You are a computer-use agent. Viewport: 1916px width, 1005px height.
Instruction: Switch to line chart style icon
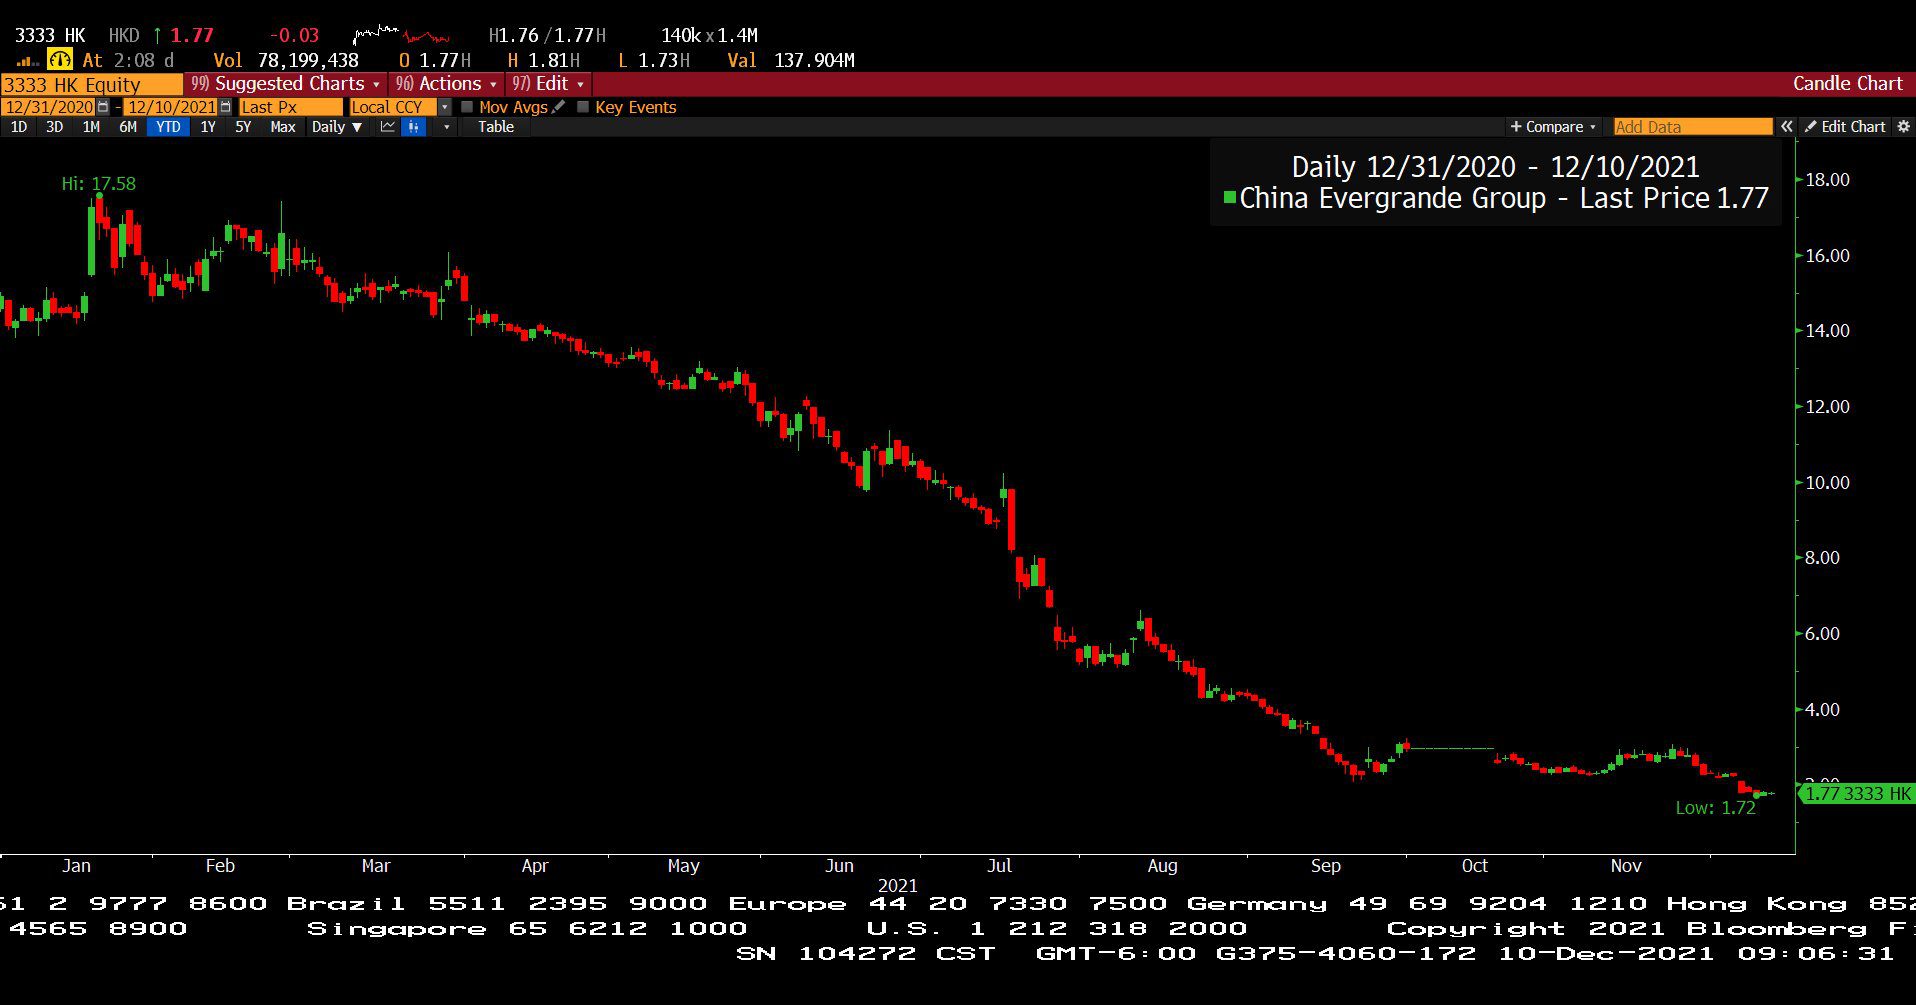point(388,127)
